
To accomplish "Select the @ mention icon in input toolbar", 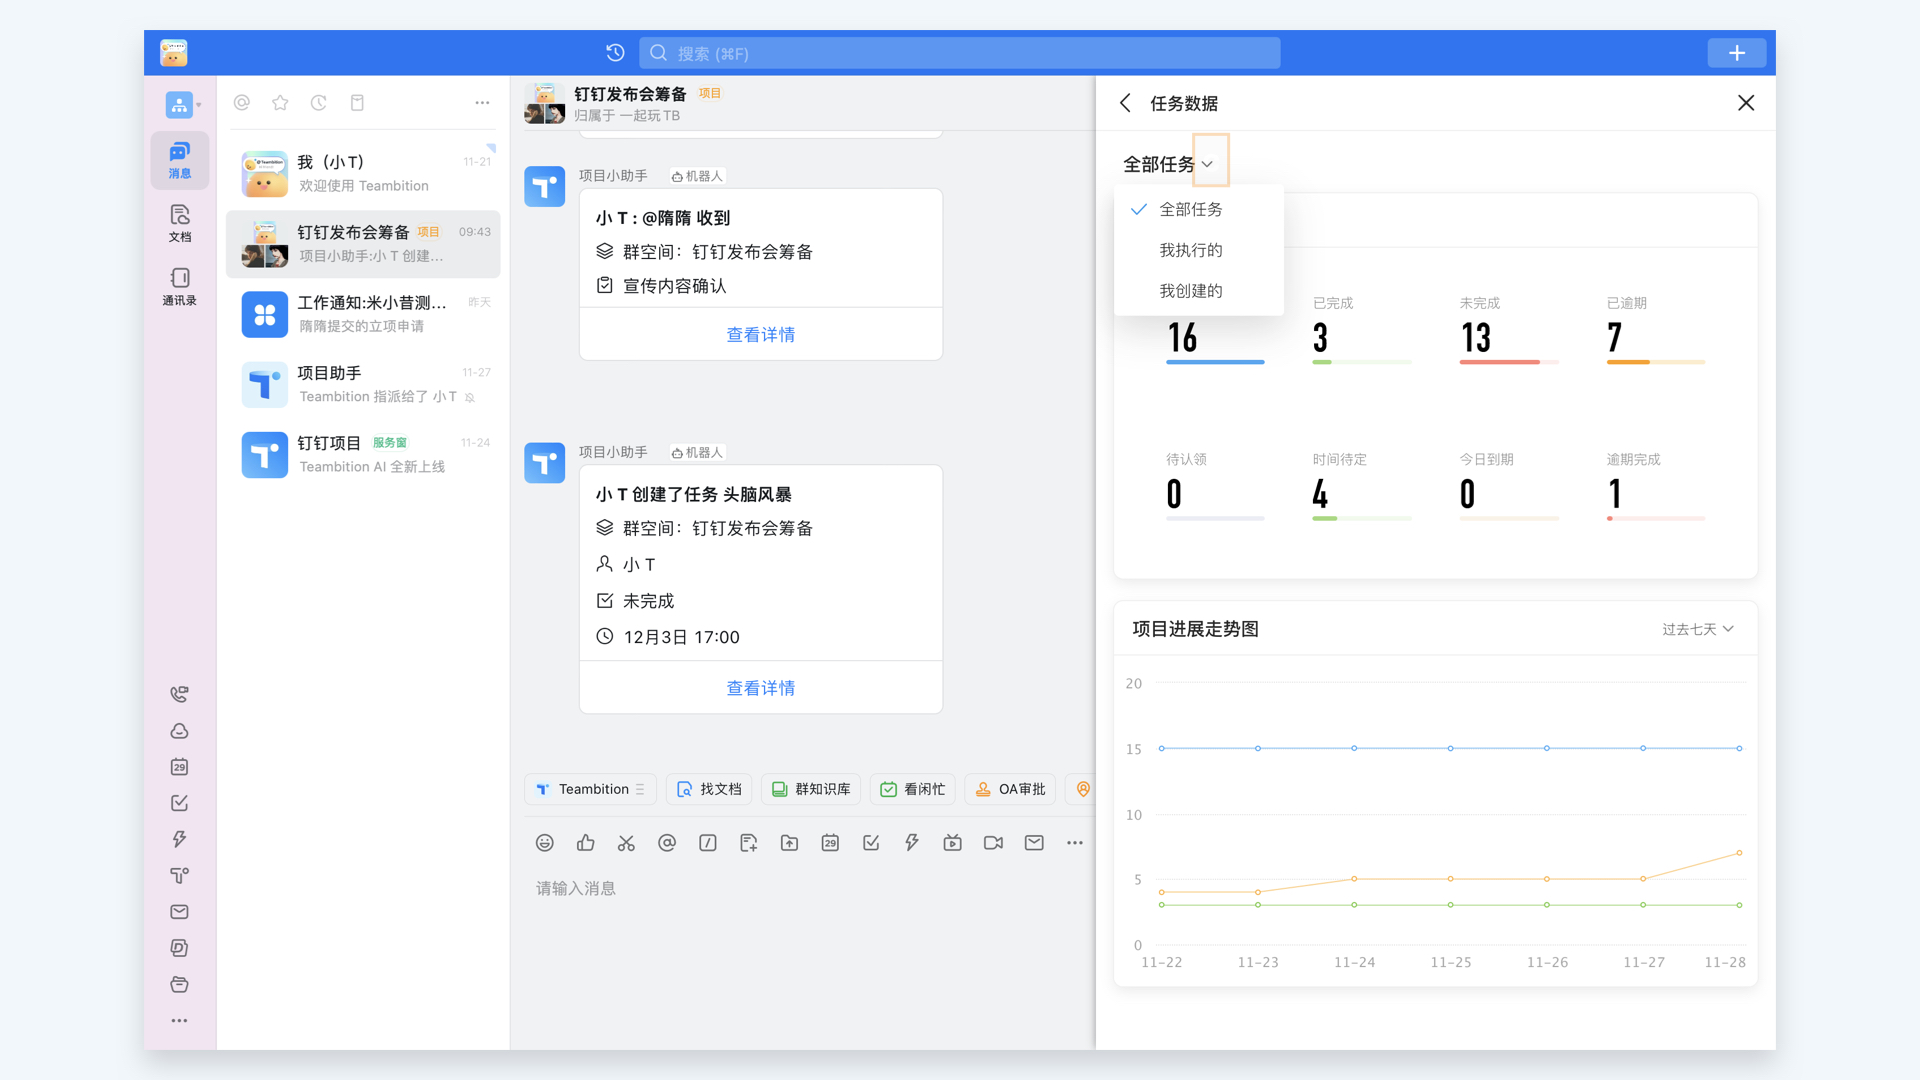I will coord(667,842).
